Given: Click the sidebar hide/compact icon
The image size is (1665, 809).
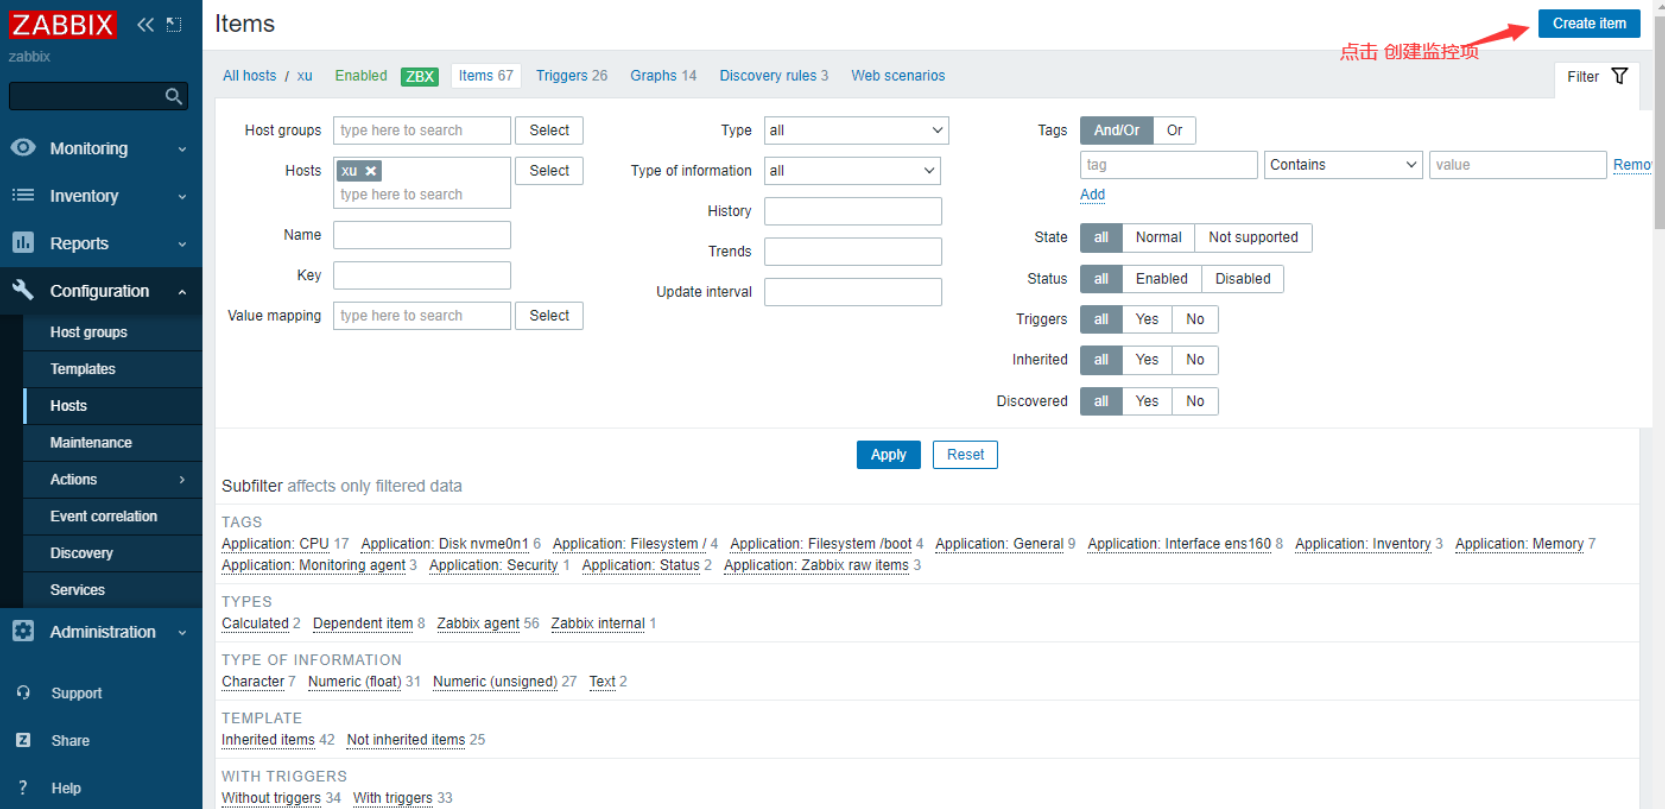Looking at the screenshot, I should click(x=174, y=24).
